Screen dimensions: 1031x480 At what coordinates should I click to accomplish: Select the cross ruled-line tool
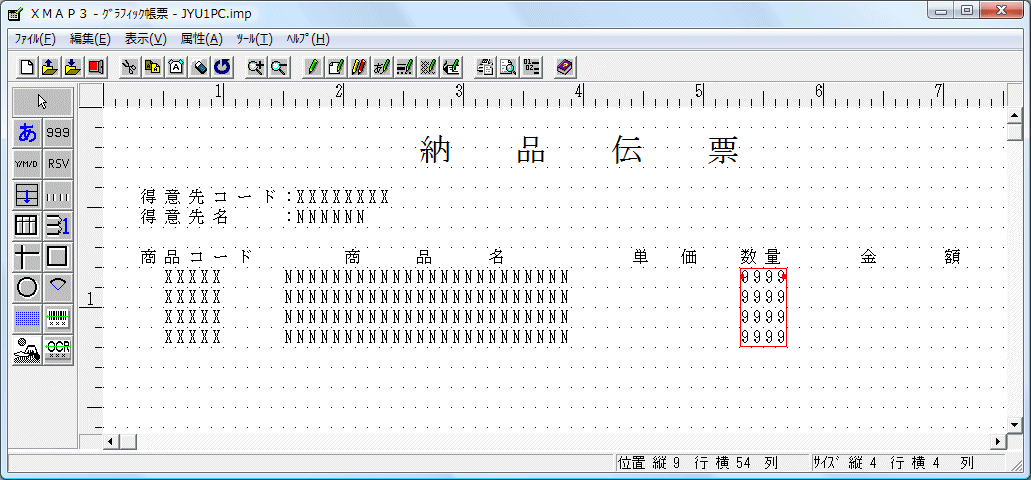(28, 256)
